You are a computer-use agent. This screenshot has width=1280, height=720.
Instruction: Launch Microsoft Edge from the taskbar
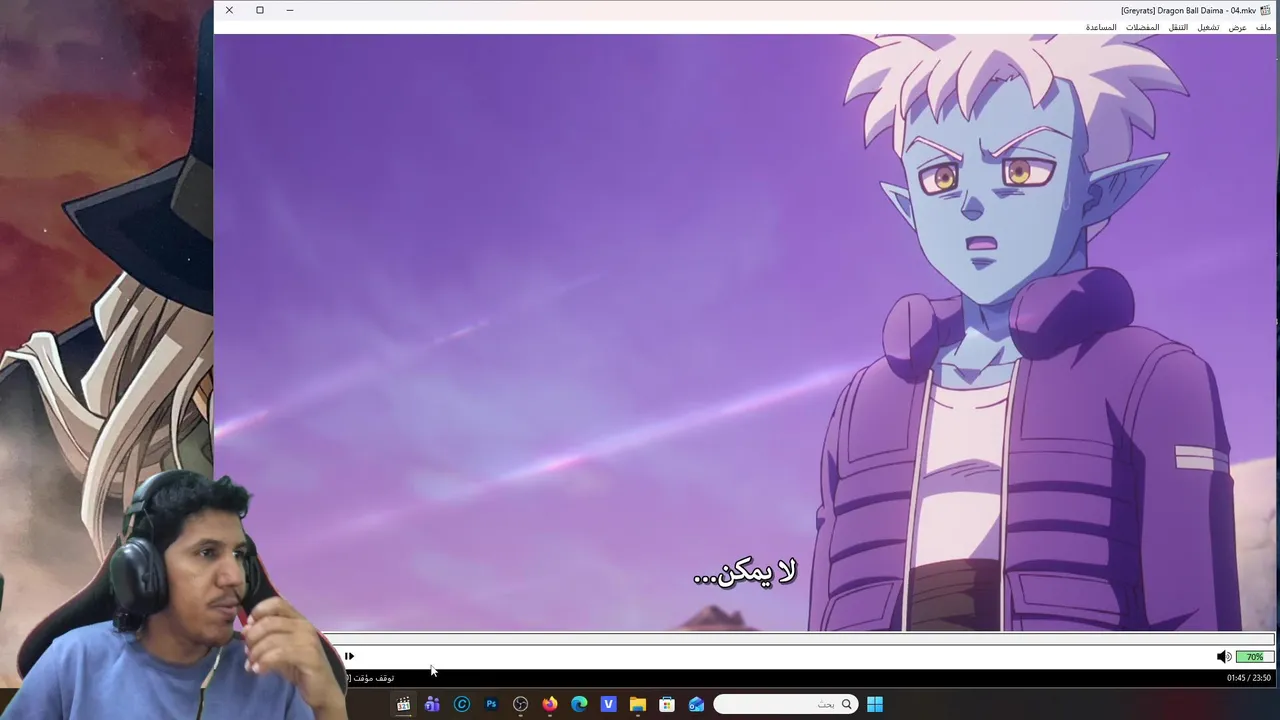tap(579, 704)
